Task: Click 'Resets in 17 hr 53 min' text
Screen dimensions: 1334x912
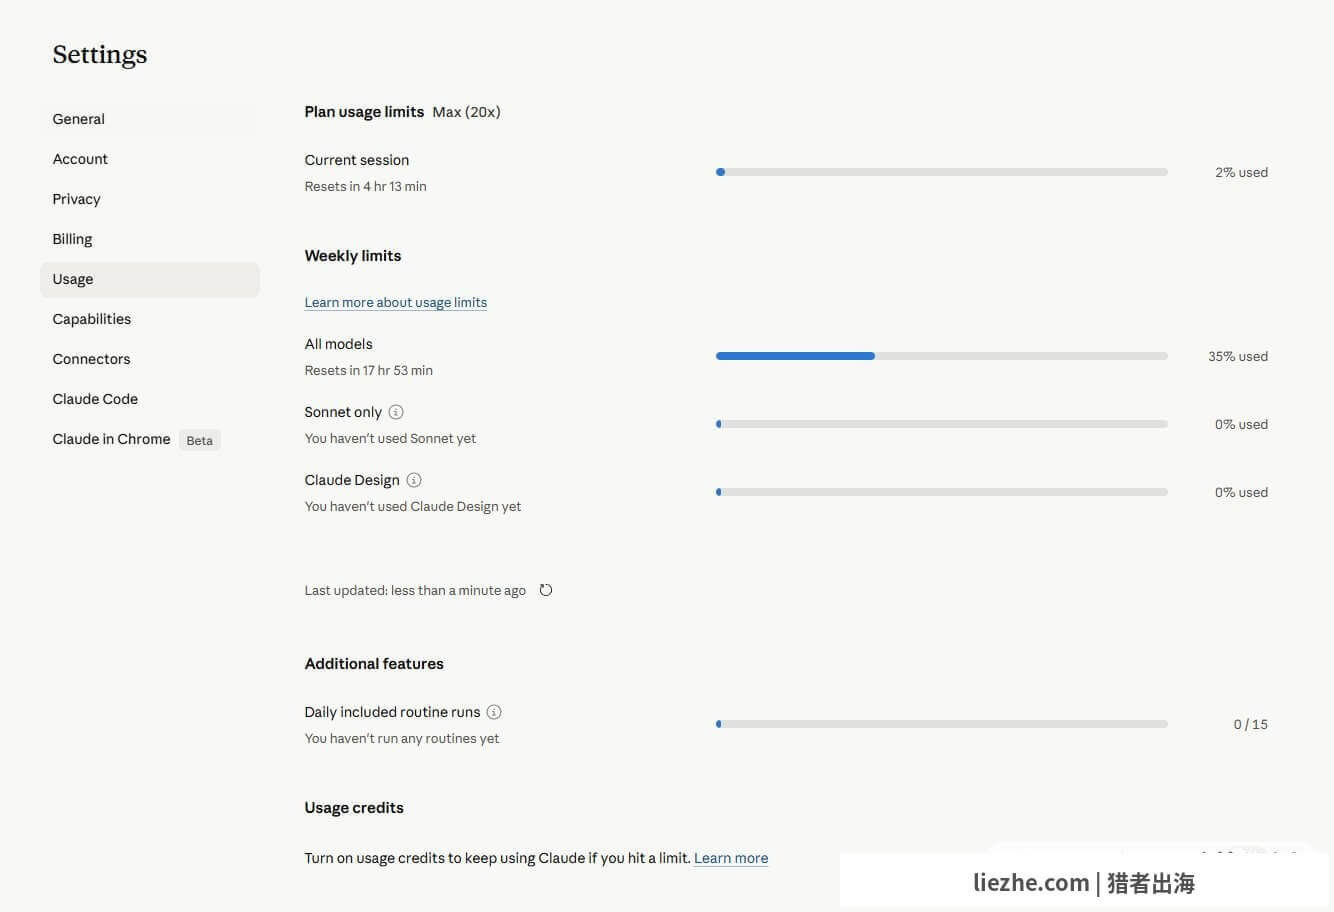Action: (369, 370)
